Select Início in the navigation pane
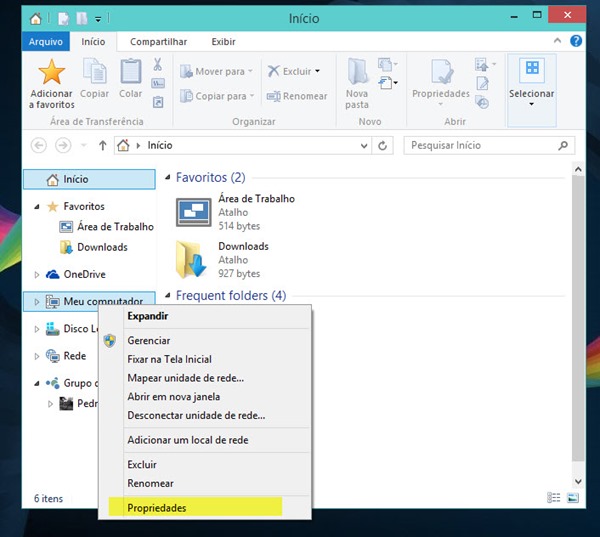Image resolution: width=600 pixels, height=537 pixels. click(x=89, y=179)
